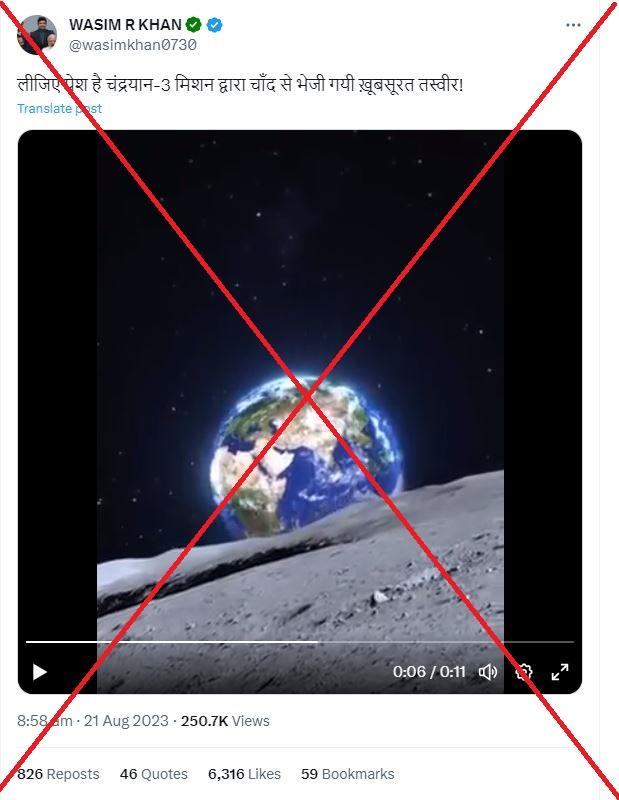Open the 59 Bookmarks count
This screenshot has width=619, height=800.
tap(348, 774)
